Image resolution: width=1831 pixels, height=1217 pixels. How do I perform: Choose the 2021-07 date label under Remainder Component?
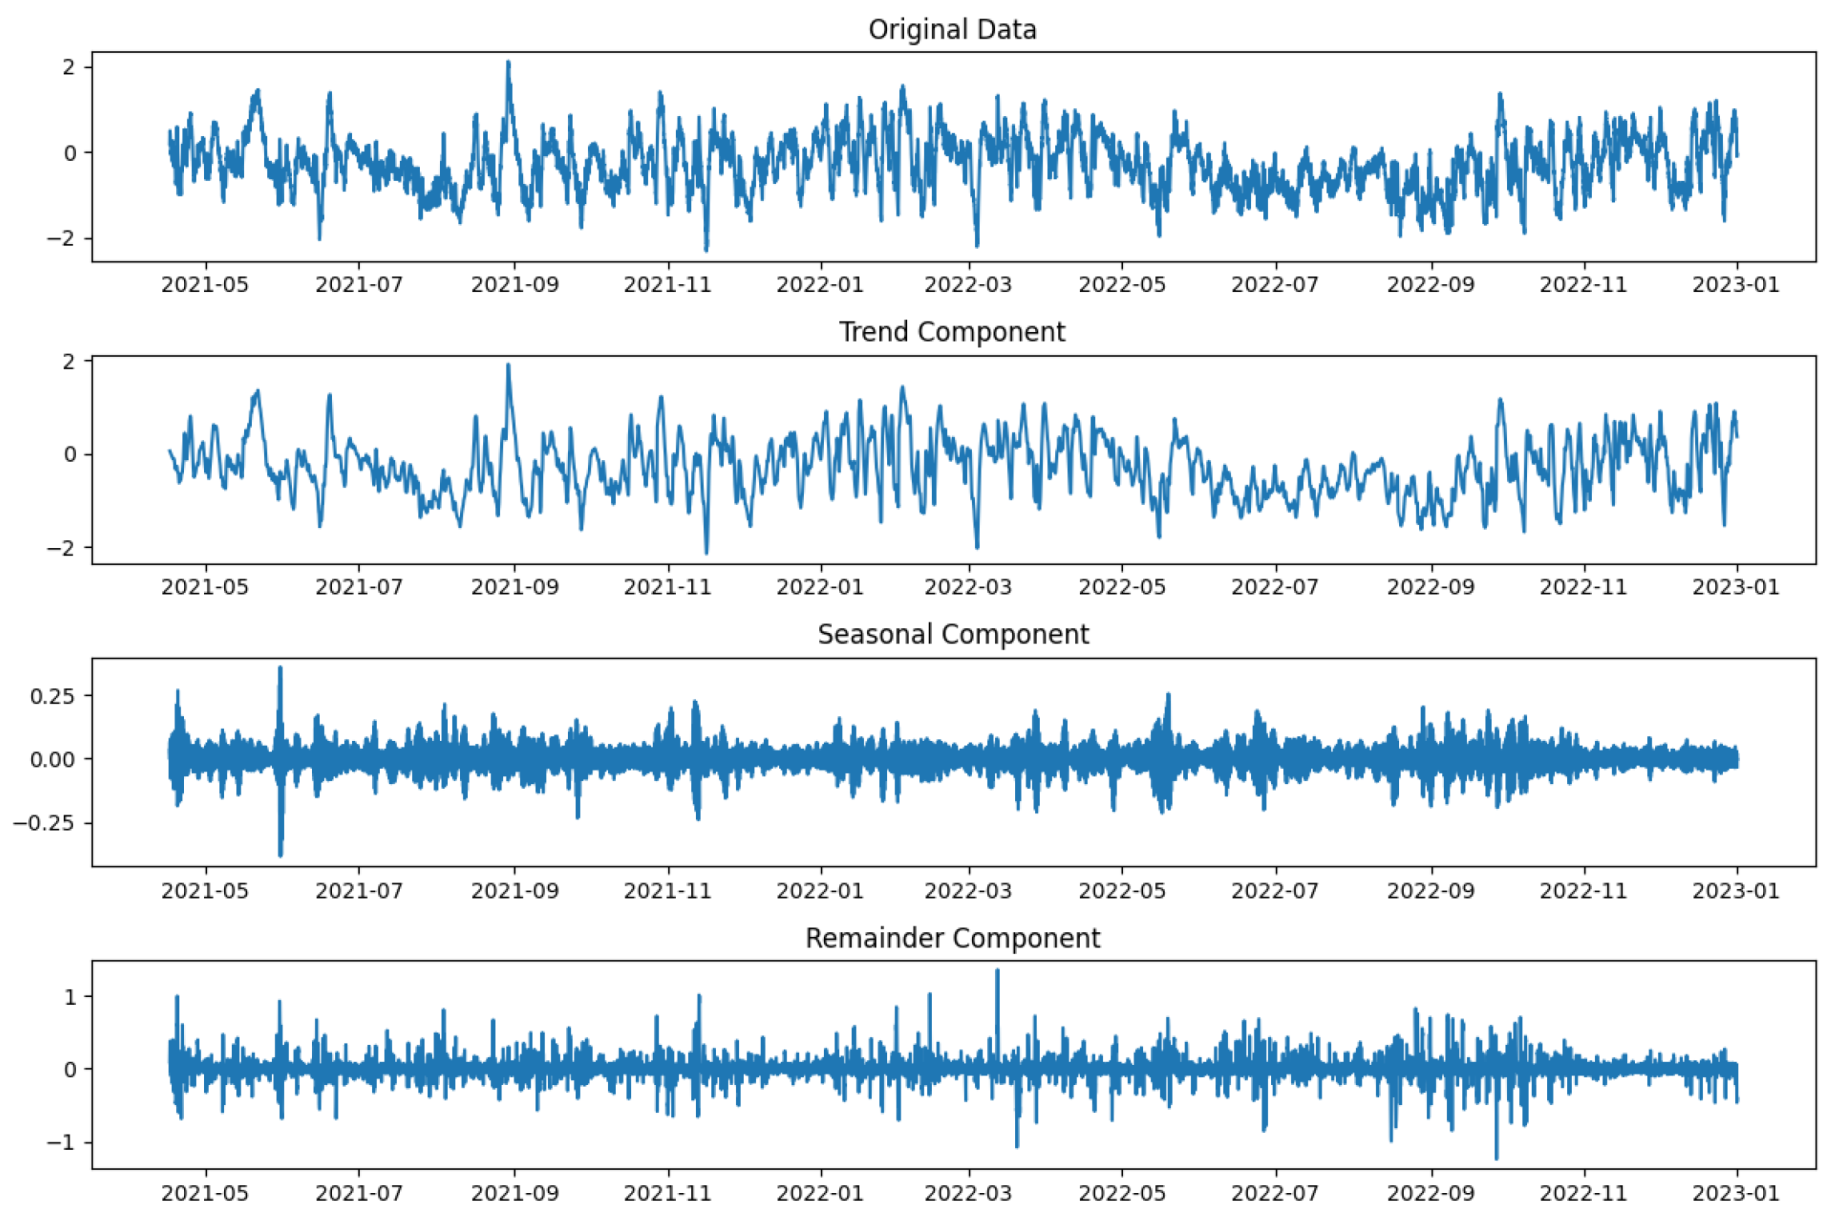359,1193
